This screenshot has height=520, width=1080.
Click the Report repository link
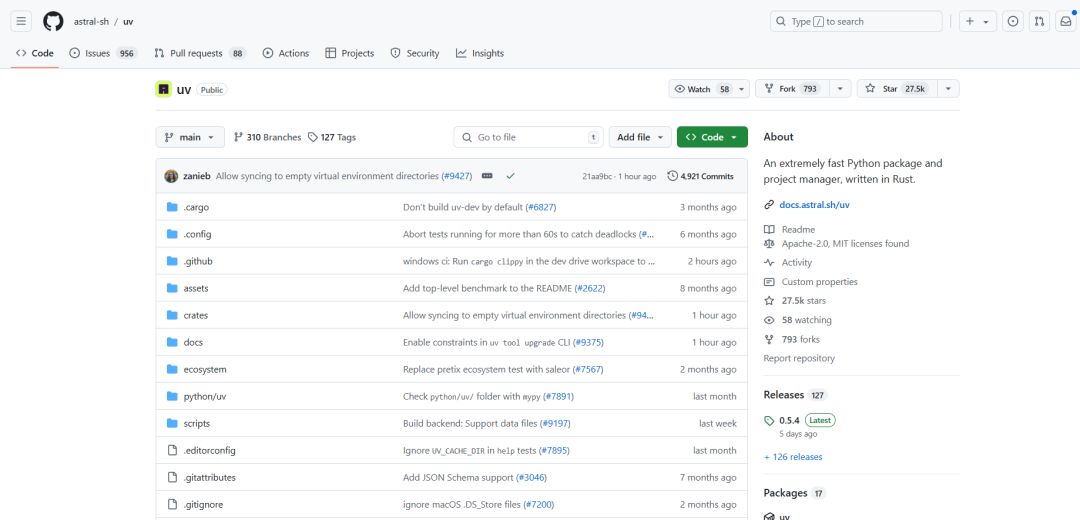pos(799,358)
